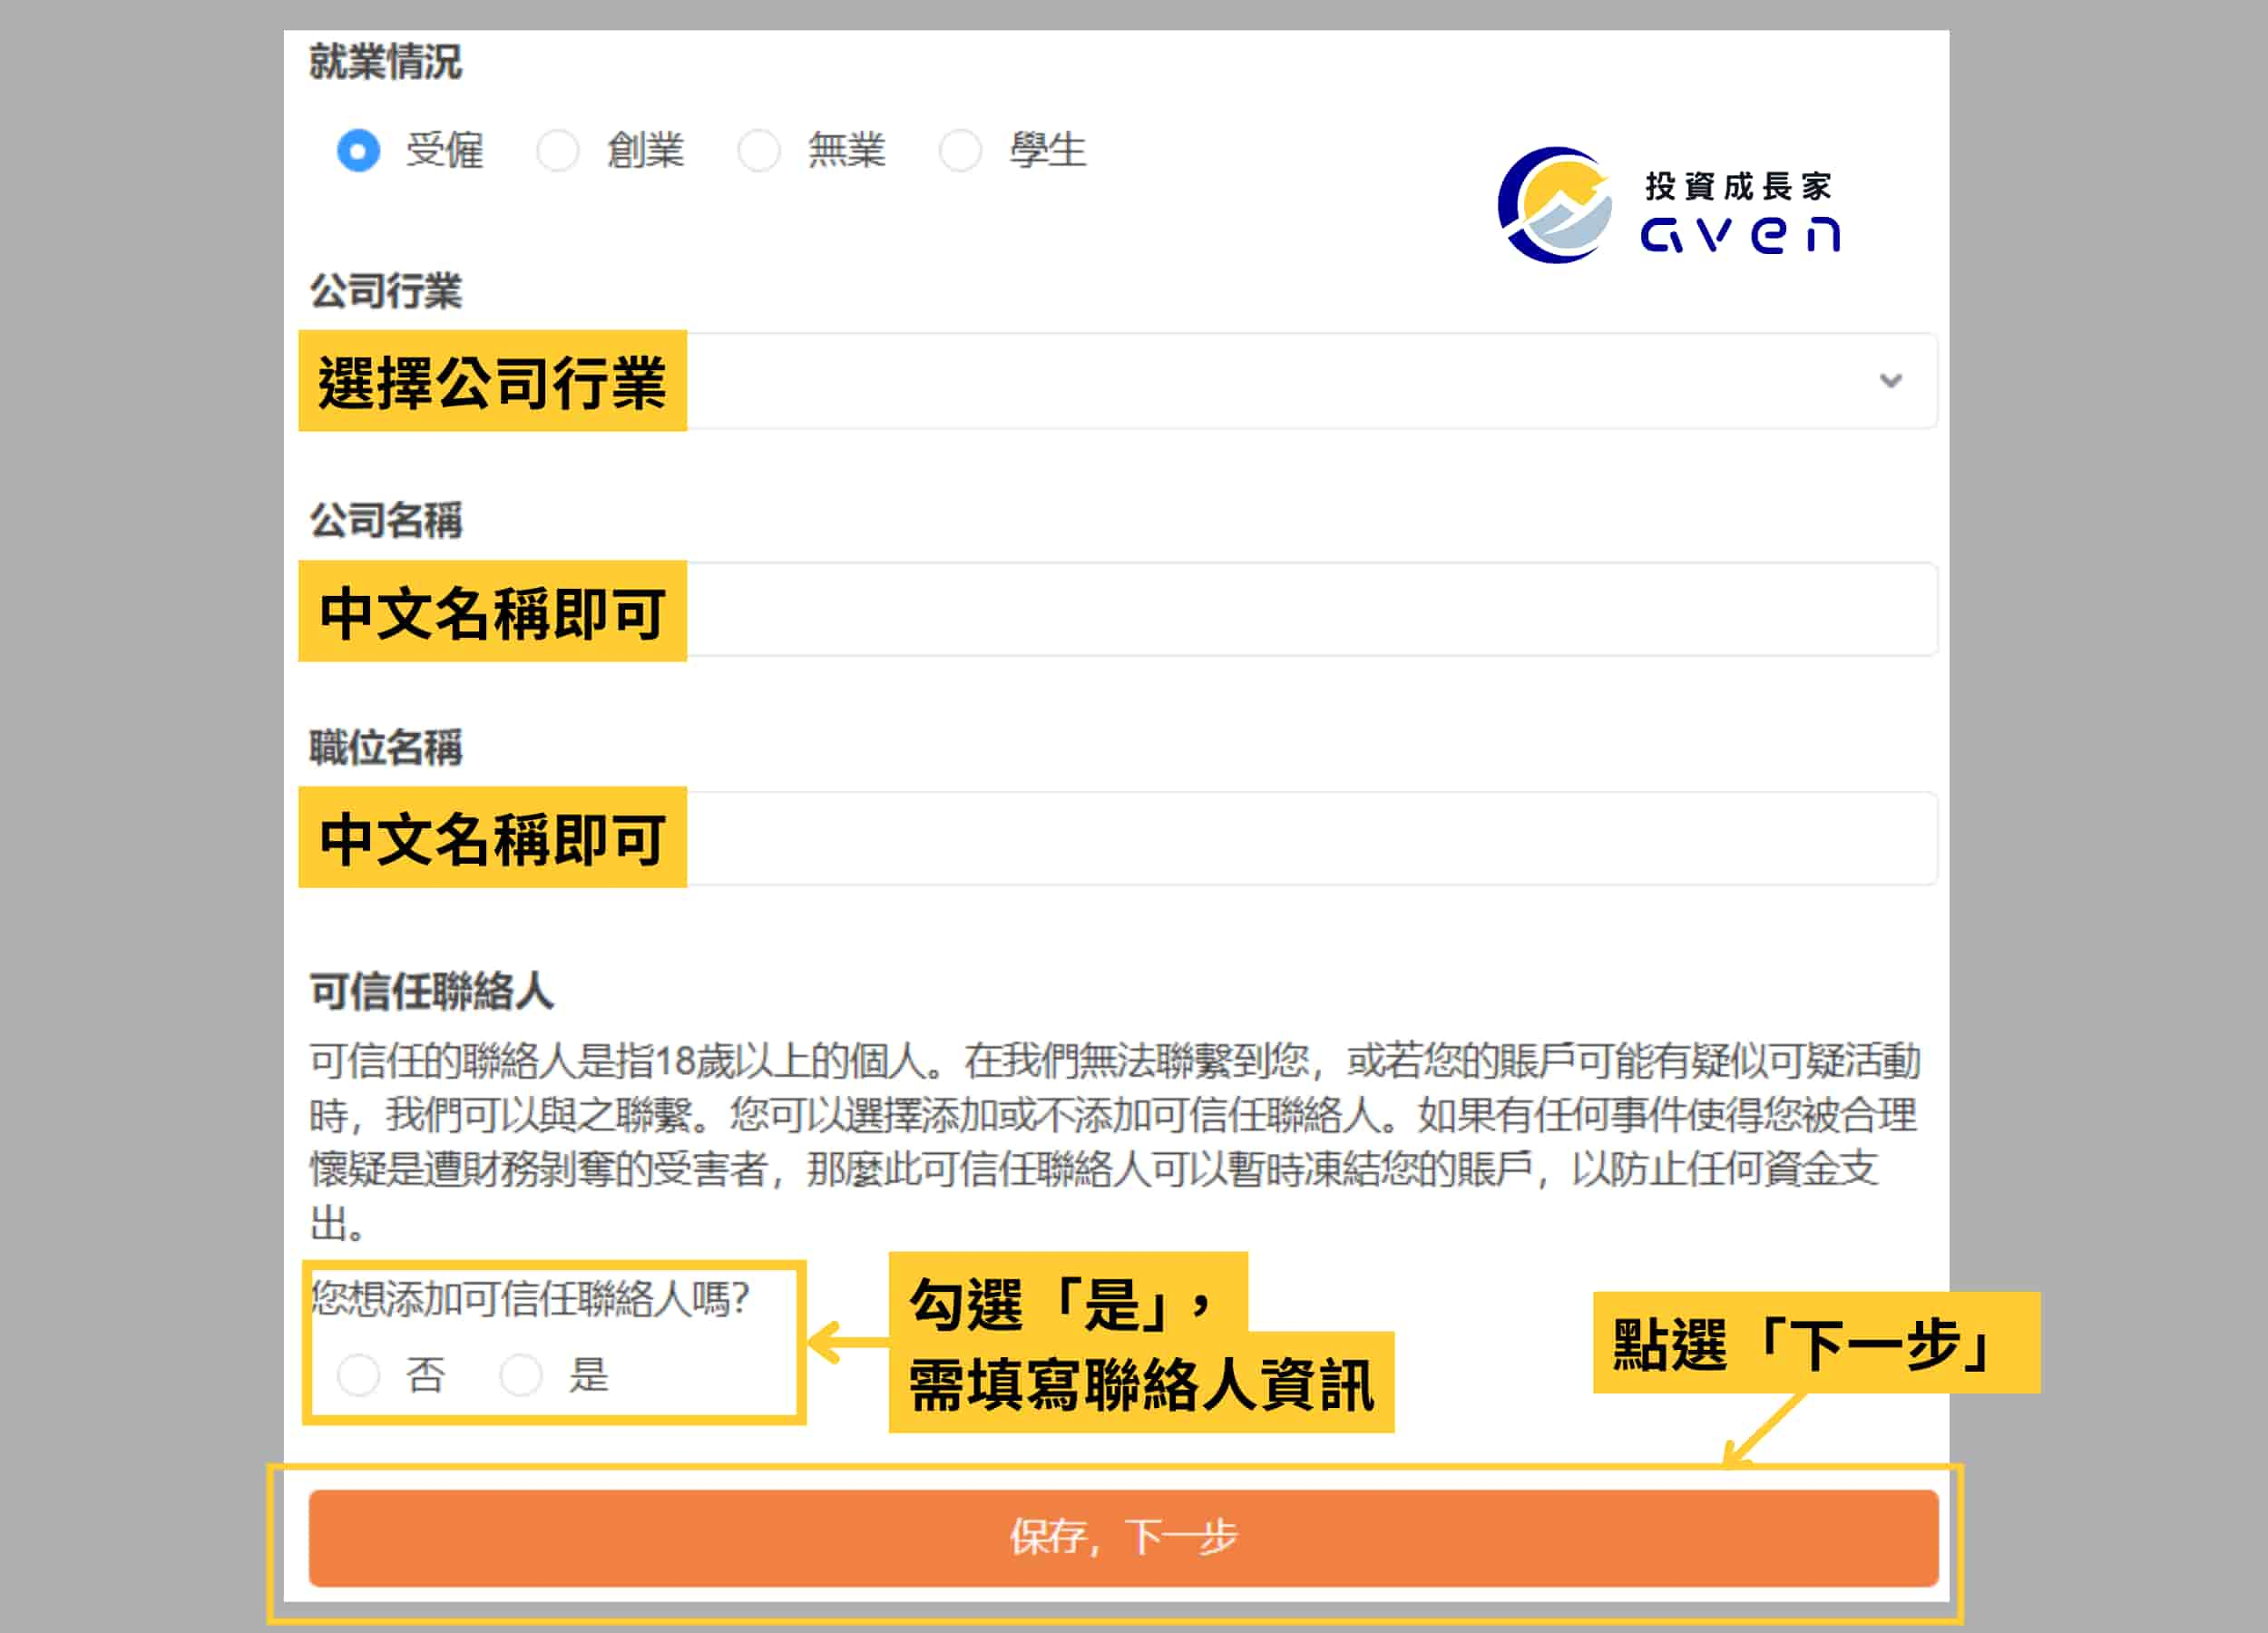2268x1633 pixels.
Task: Choose the 無業 radio option
Action: [759, 151]
